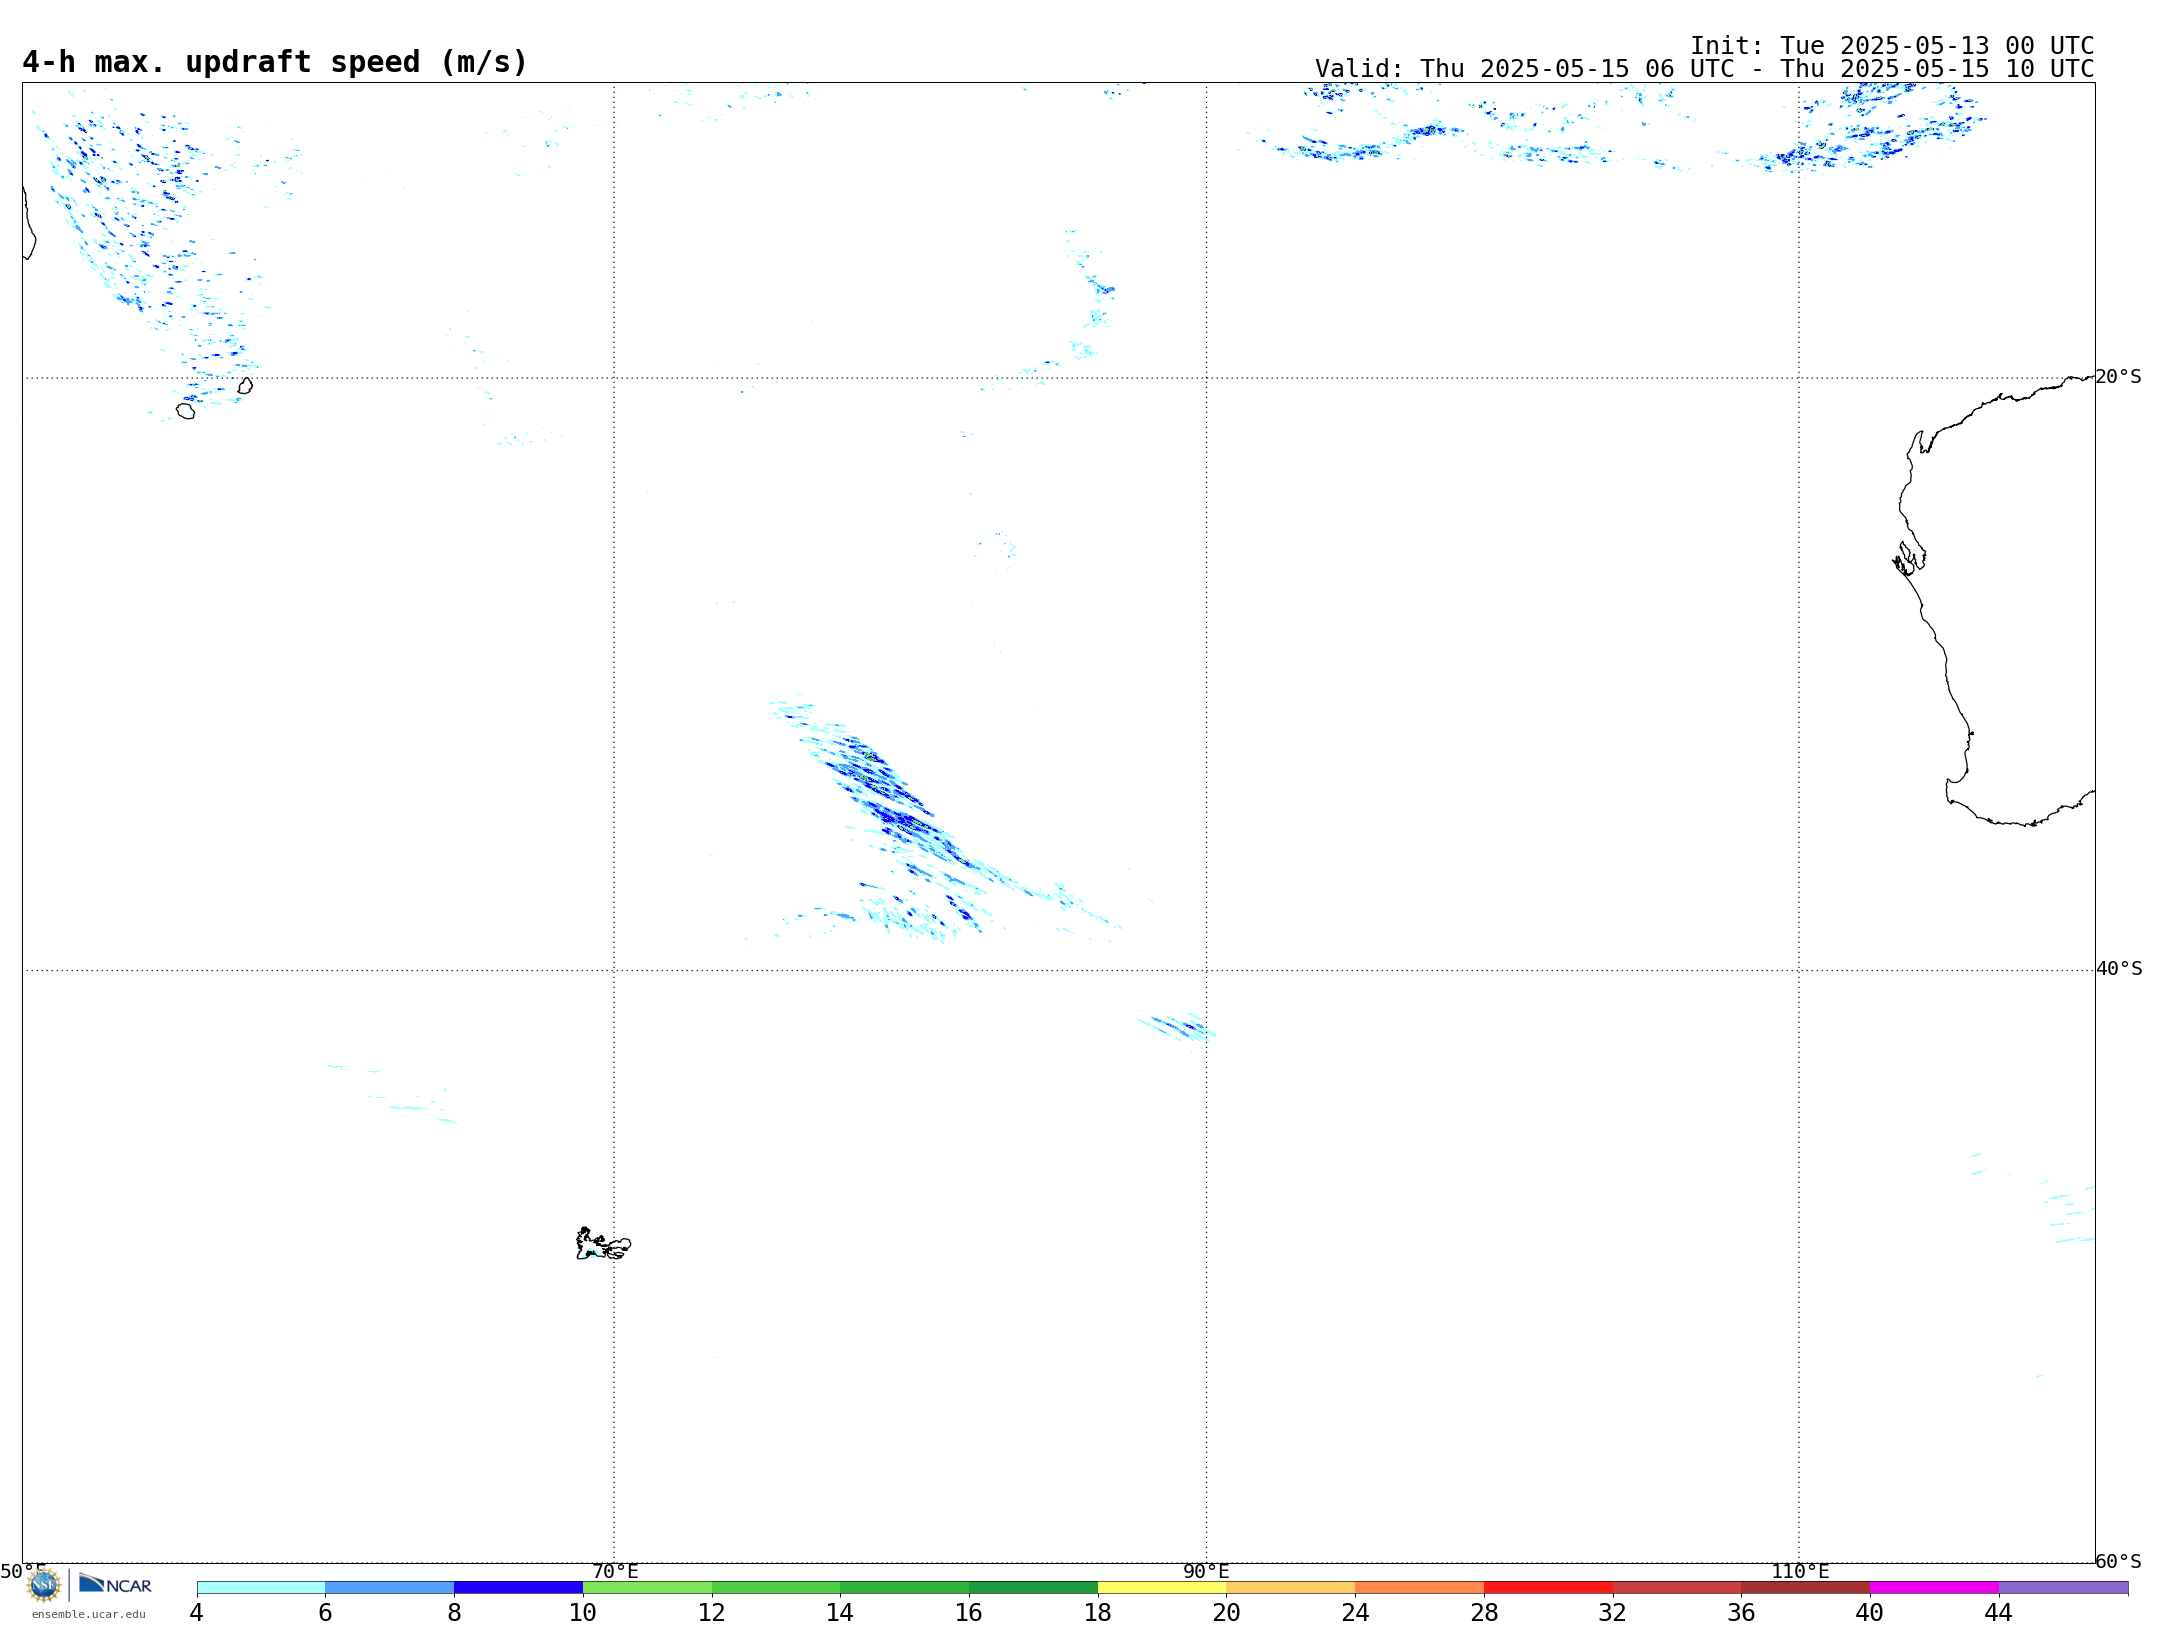Click the Kerguelen Islands outline near 70°E
Viewport: 2160px width, 1626px height.
click(x=603, y=1244)
